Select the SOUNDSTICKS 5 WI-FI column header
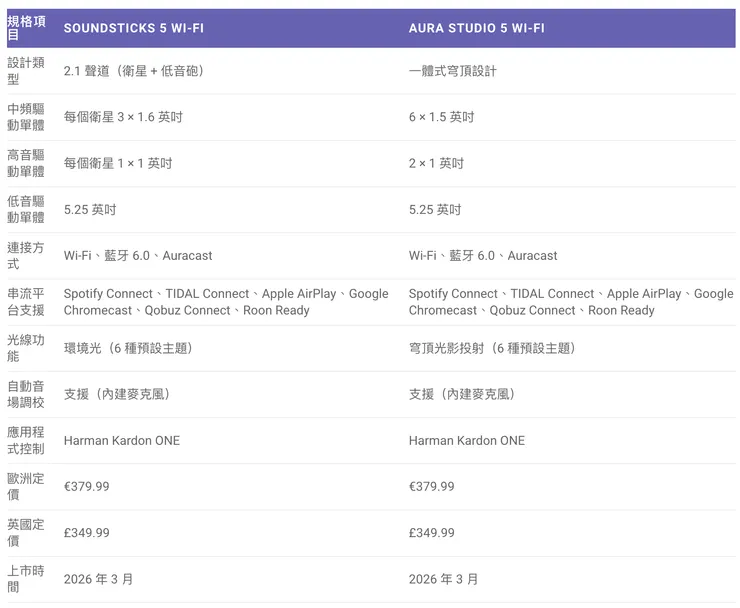This screenshot has height=608, width=740. (x=134, y=28)
